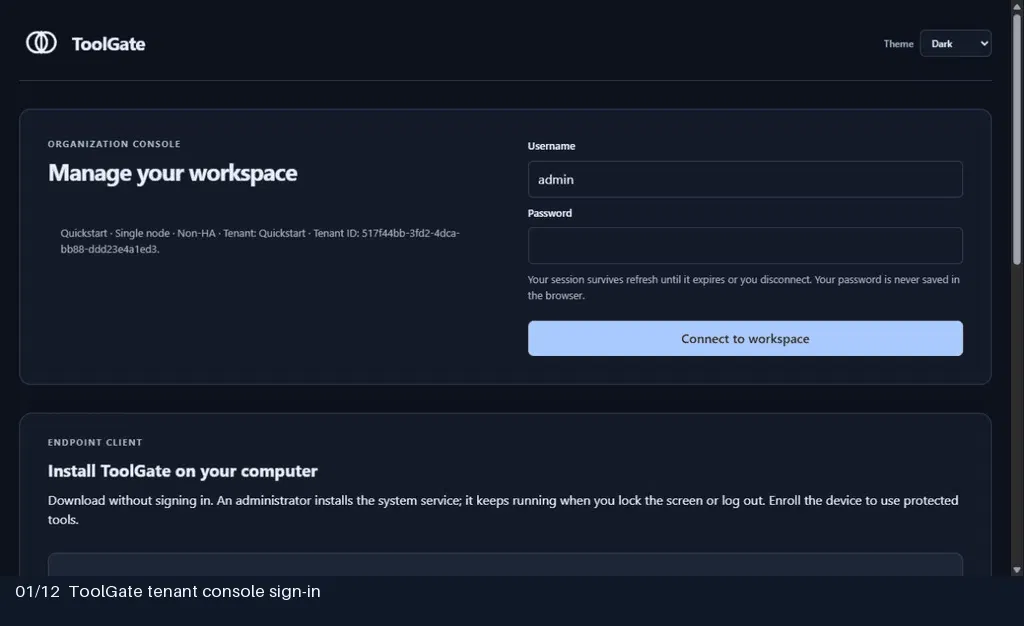Viewport: 1024px width, 626px height.
Task: Click the Quickstart tenant ID info line
Action: (x=260, y=241)
